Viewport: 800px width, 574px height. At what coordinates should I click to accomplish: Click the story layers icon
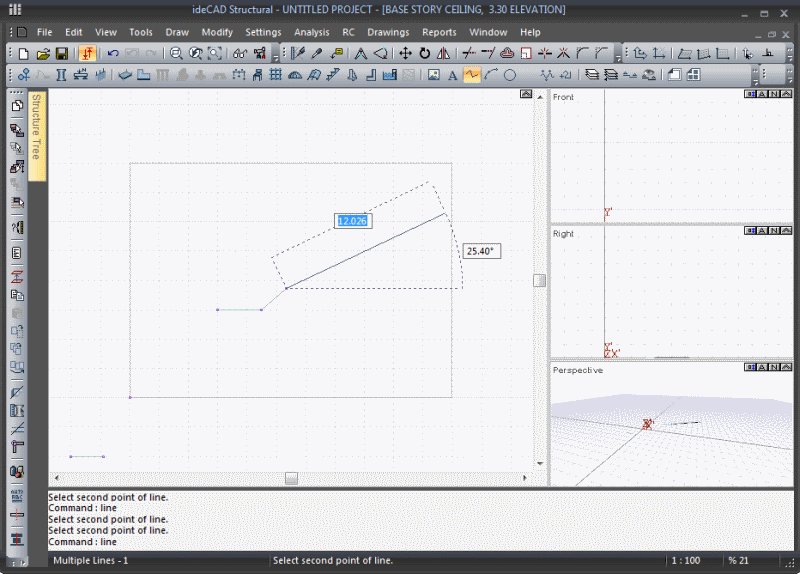coord(592,76)
